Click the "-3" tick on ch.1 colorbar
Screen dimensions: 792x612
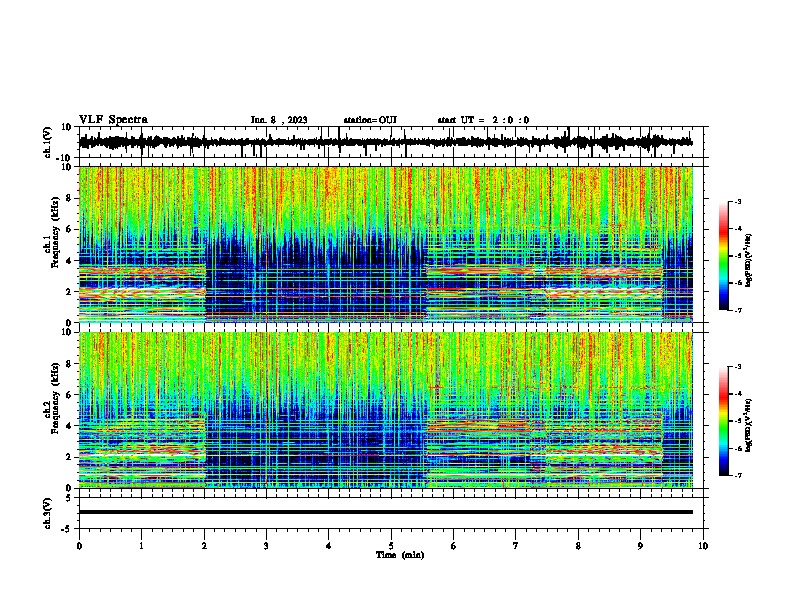tap(738, 201)
